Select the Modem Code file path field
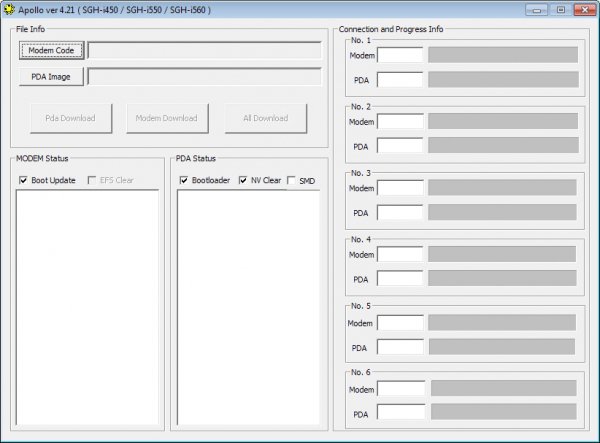 pyautogui.click(x=204, y=50)
